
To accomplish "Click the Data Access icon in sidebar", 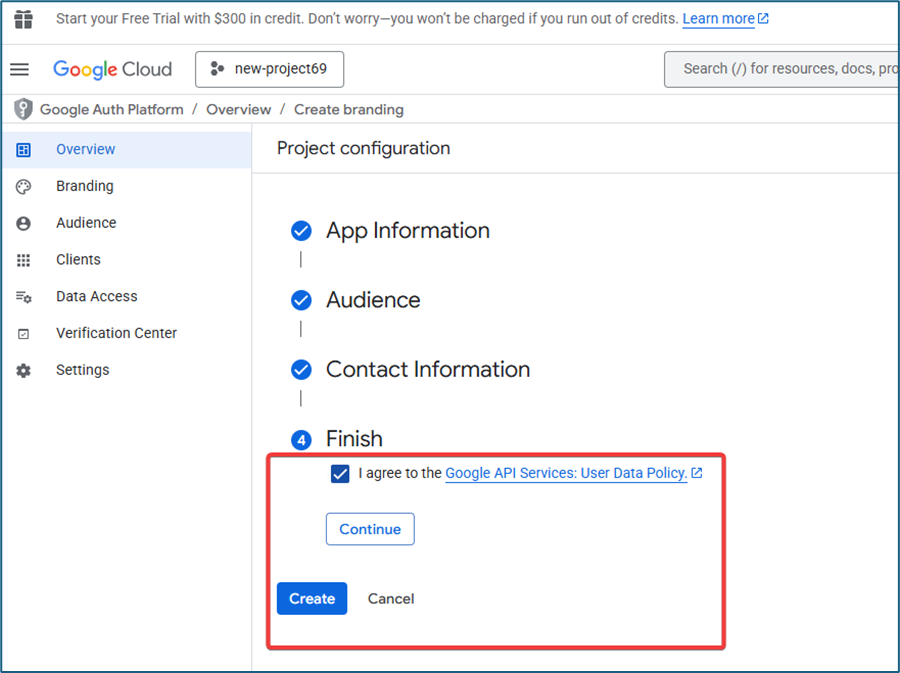I will pos(24,297).
